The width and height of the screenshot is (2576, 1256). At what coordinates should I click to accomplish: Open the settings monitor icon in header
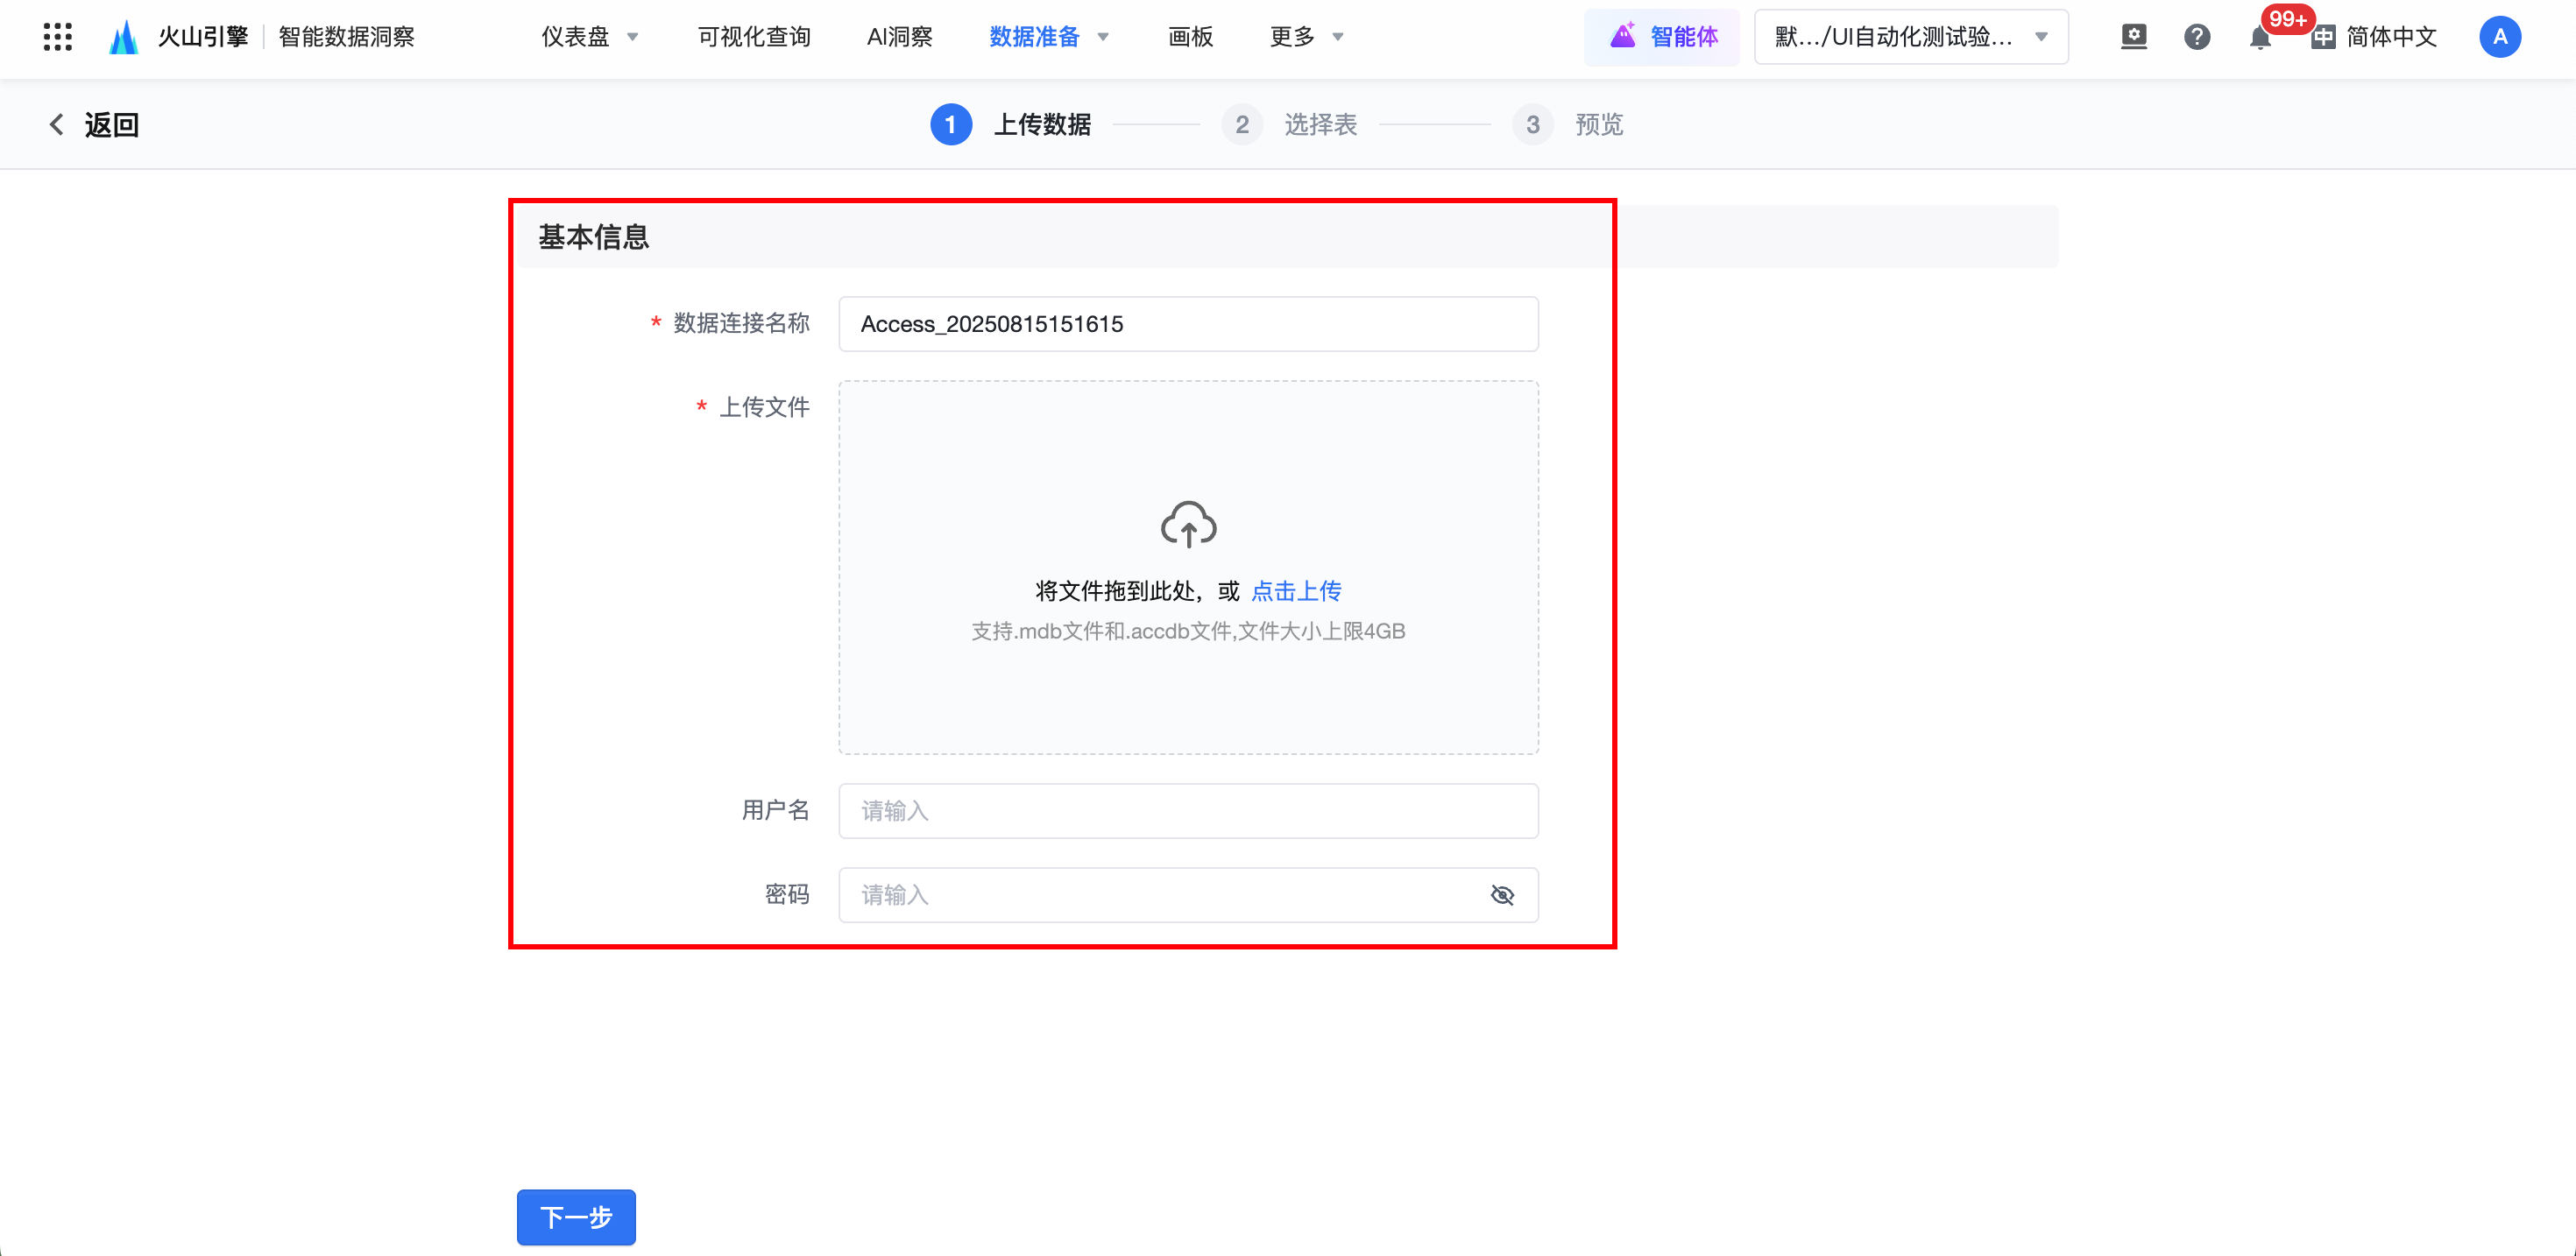coord(2134,37)
